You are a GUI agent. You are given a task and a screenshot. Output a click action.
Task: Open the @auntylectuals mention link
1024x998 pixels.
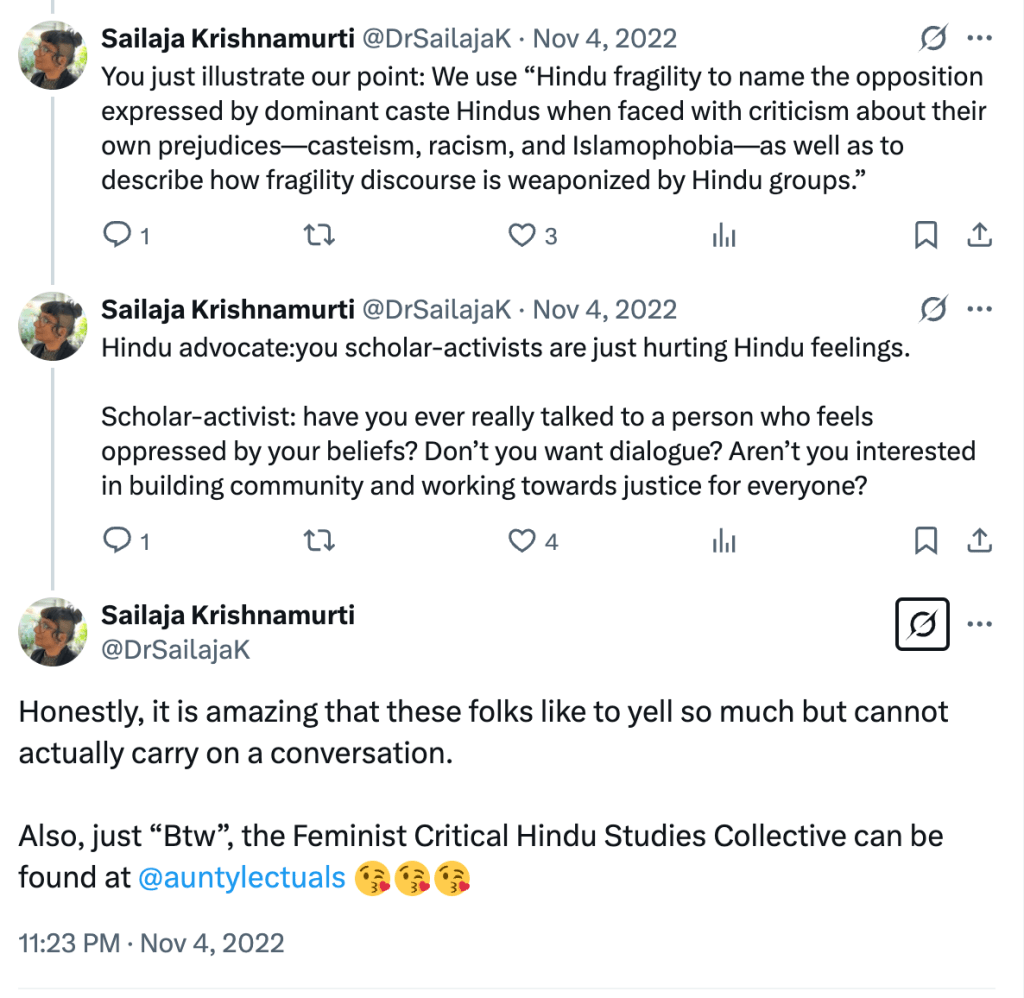click(x=240, y=878)
